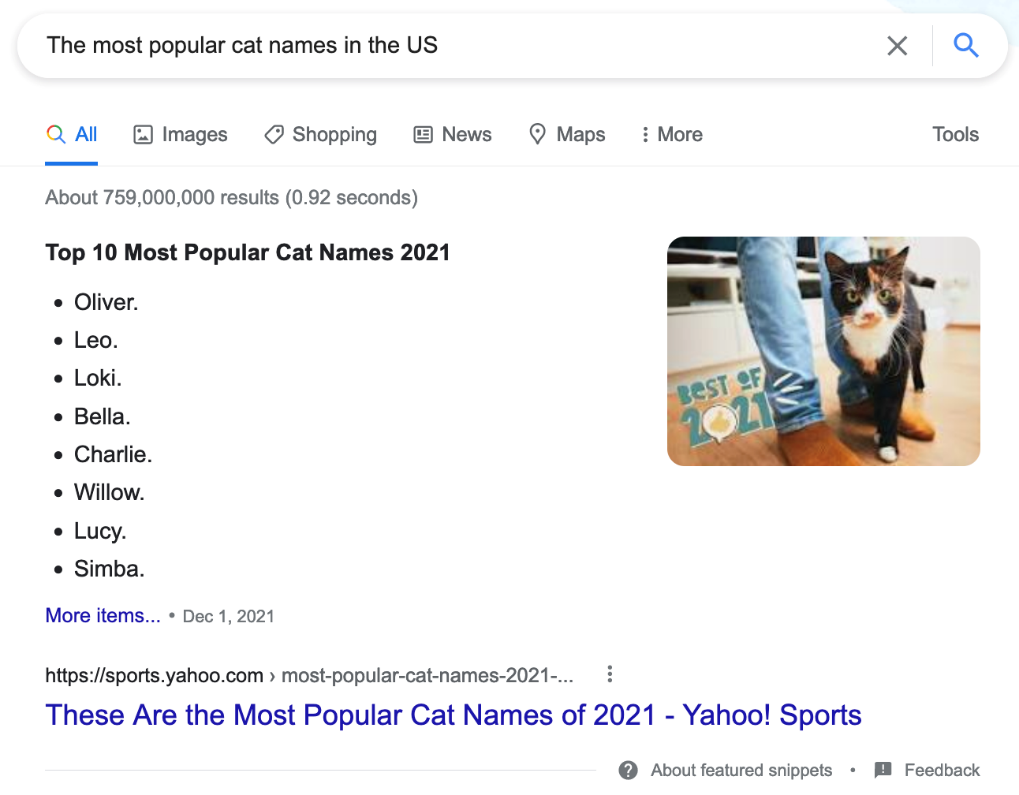1019x795 pixels.
Task: Switch to the Images tab
Action: point(194,135)
